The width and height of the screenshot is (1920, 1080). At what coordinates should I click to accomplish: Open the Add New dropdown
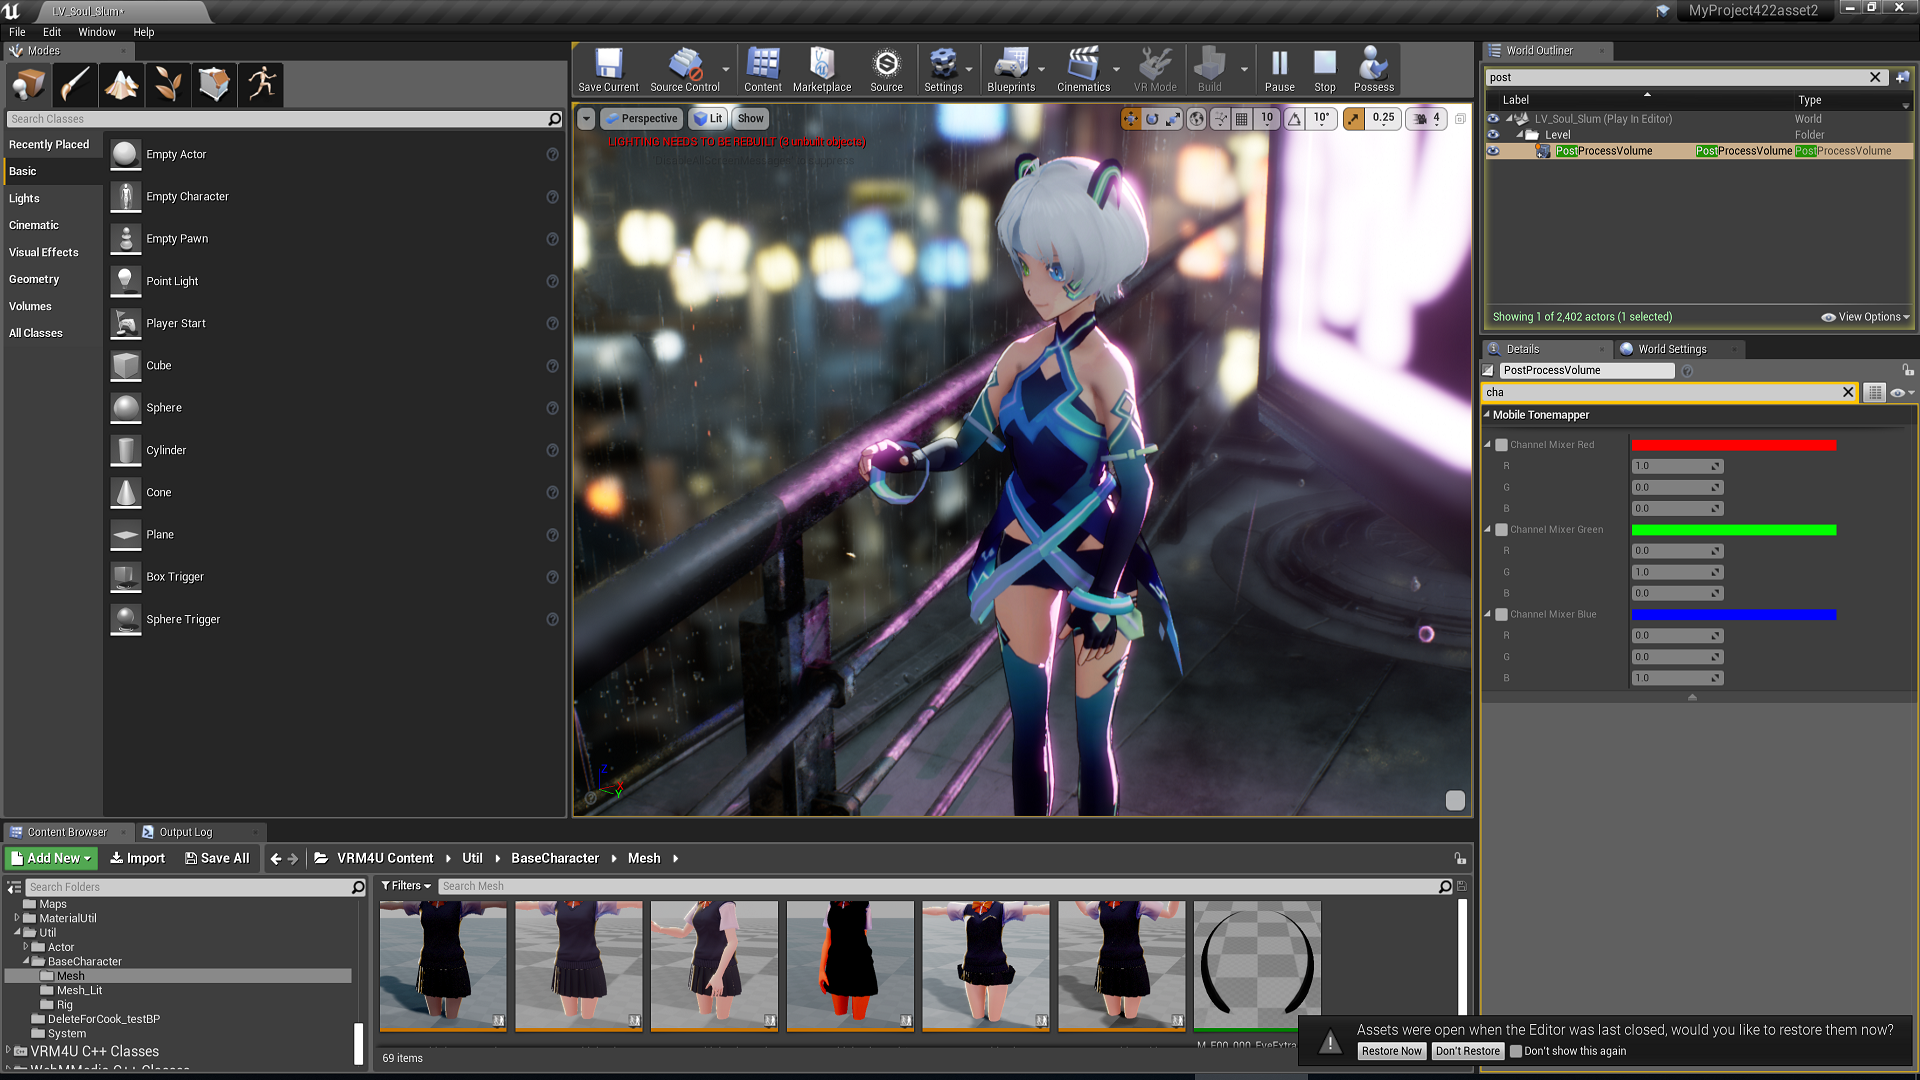51,858
